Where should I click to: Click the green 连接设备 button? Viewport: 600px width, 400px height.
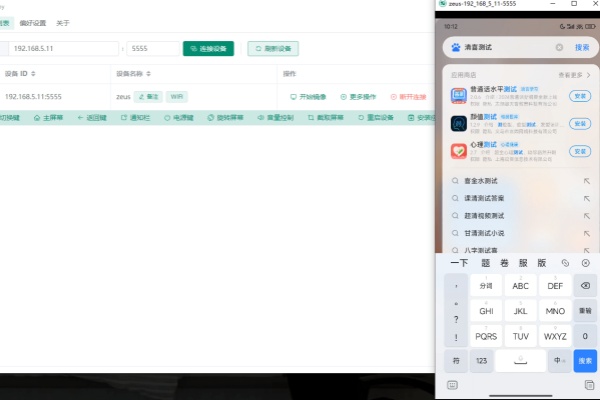click(208, 48)
